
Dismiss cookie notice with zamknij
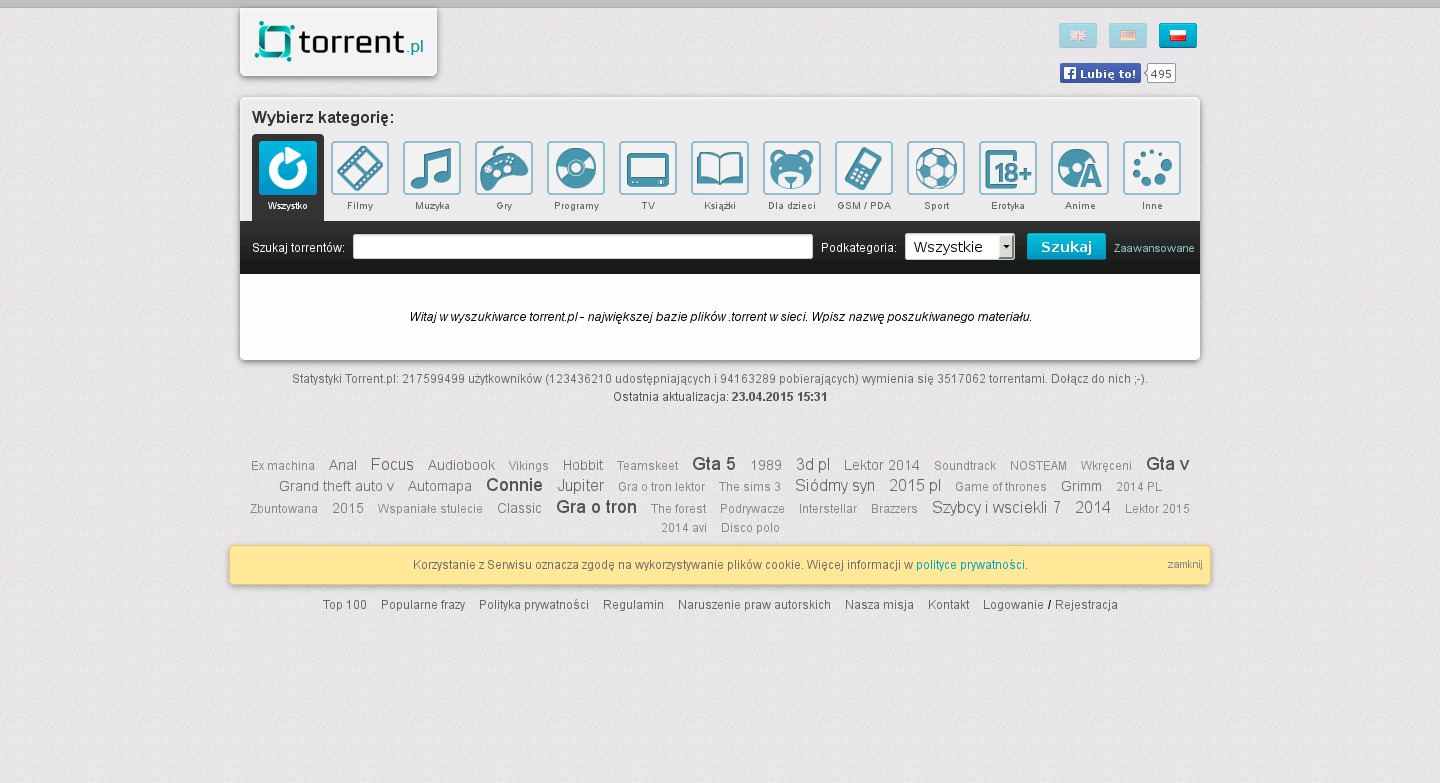tap(1184, 564)
